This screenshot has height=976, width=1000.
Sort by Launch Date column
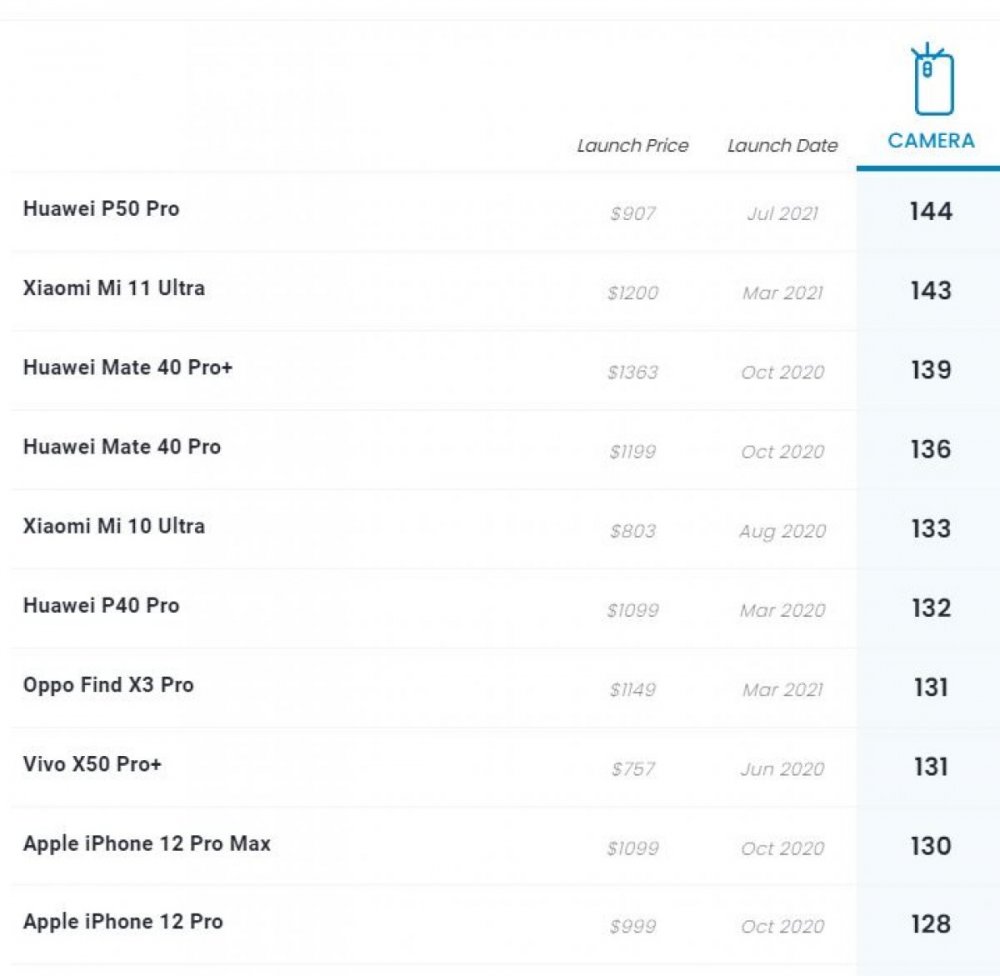point(782,146)
